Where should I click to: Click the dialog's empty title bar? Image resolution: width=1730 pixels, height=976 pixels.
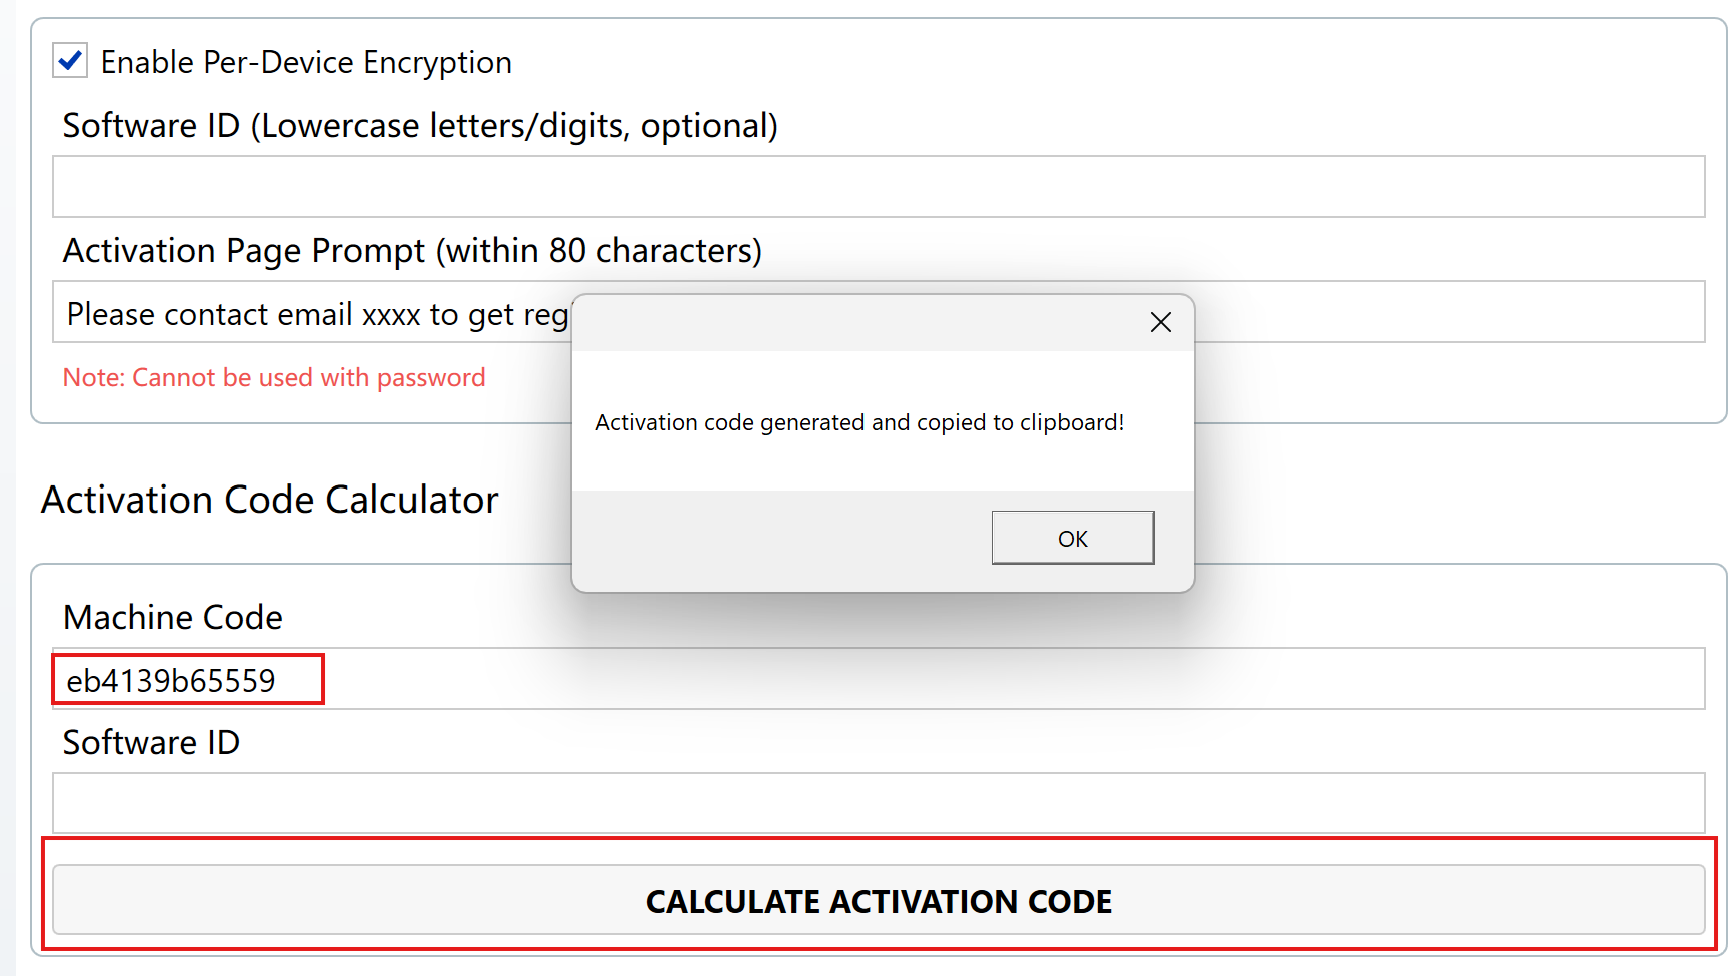[x=850, y=322]
